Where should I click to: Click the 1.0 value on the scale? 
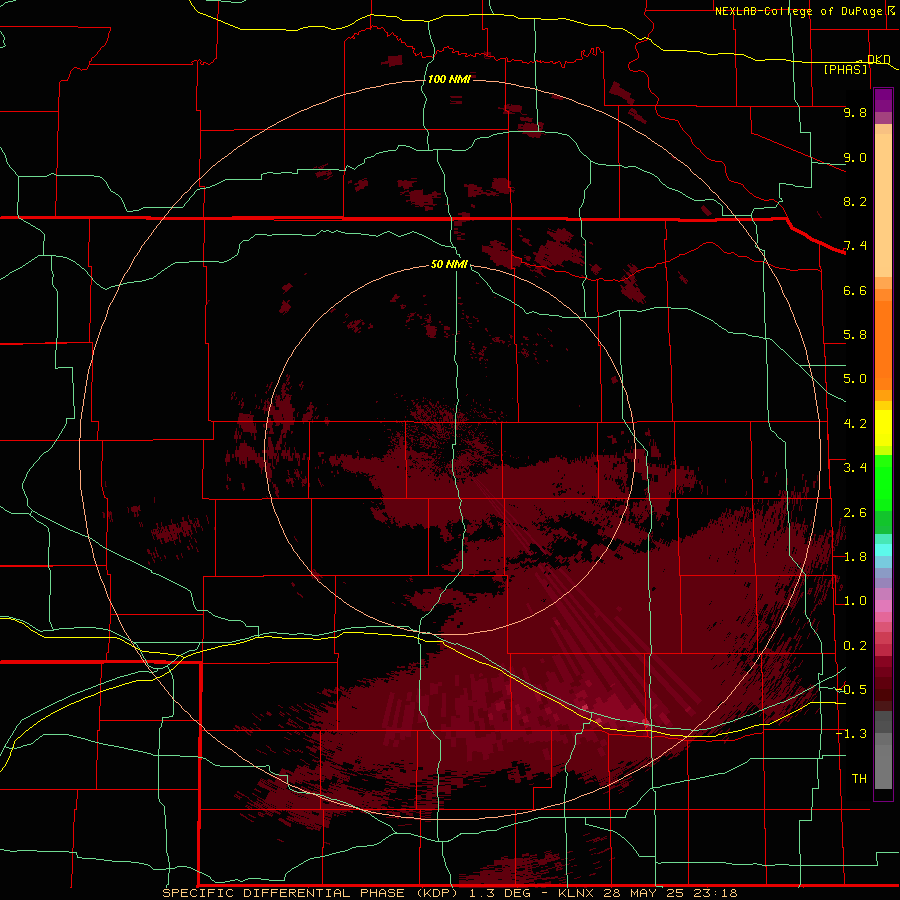click(x=855, y=601)
